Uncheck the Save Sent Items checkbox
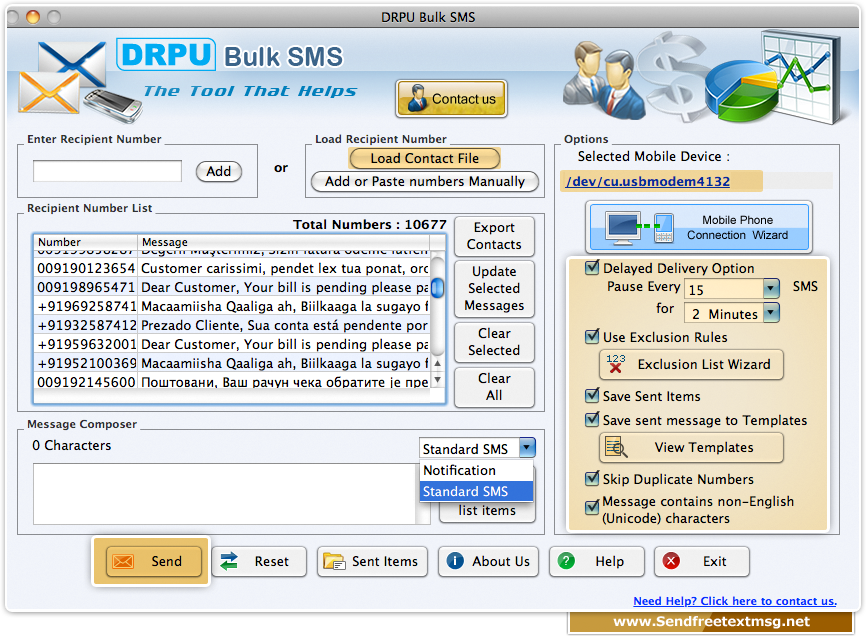The width and height of the screenshot is (866, 636). click(x=592, y=395)
